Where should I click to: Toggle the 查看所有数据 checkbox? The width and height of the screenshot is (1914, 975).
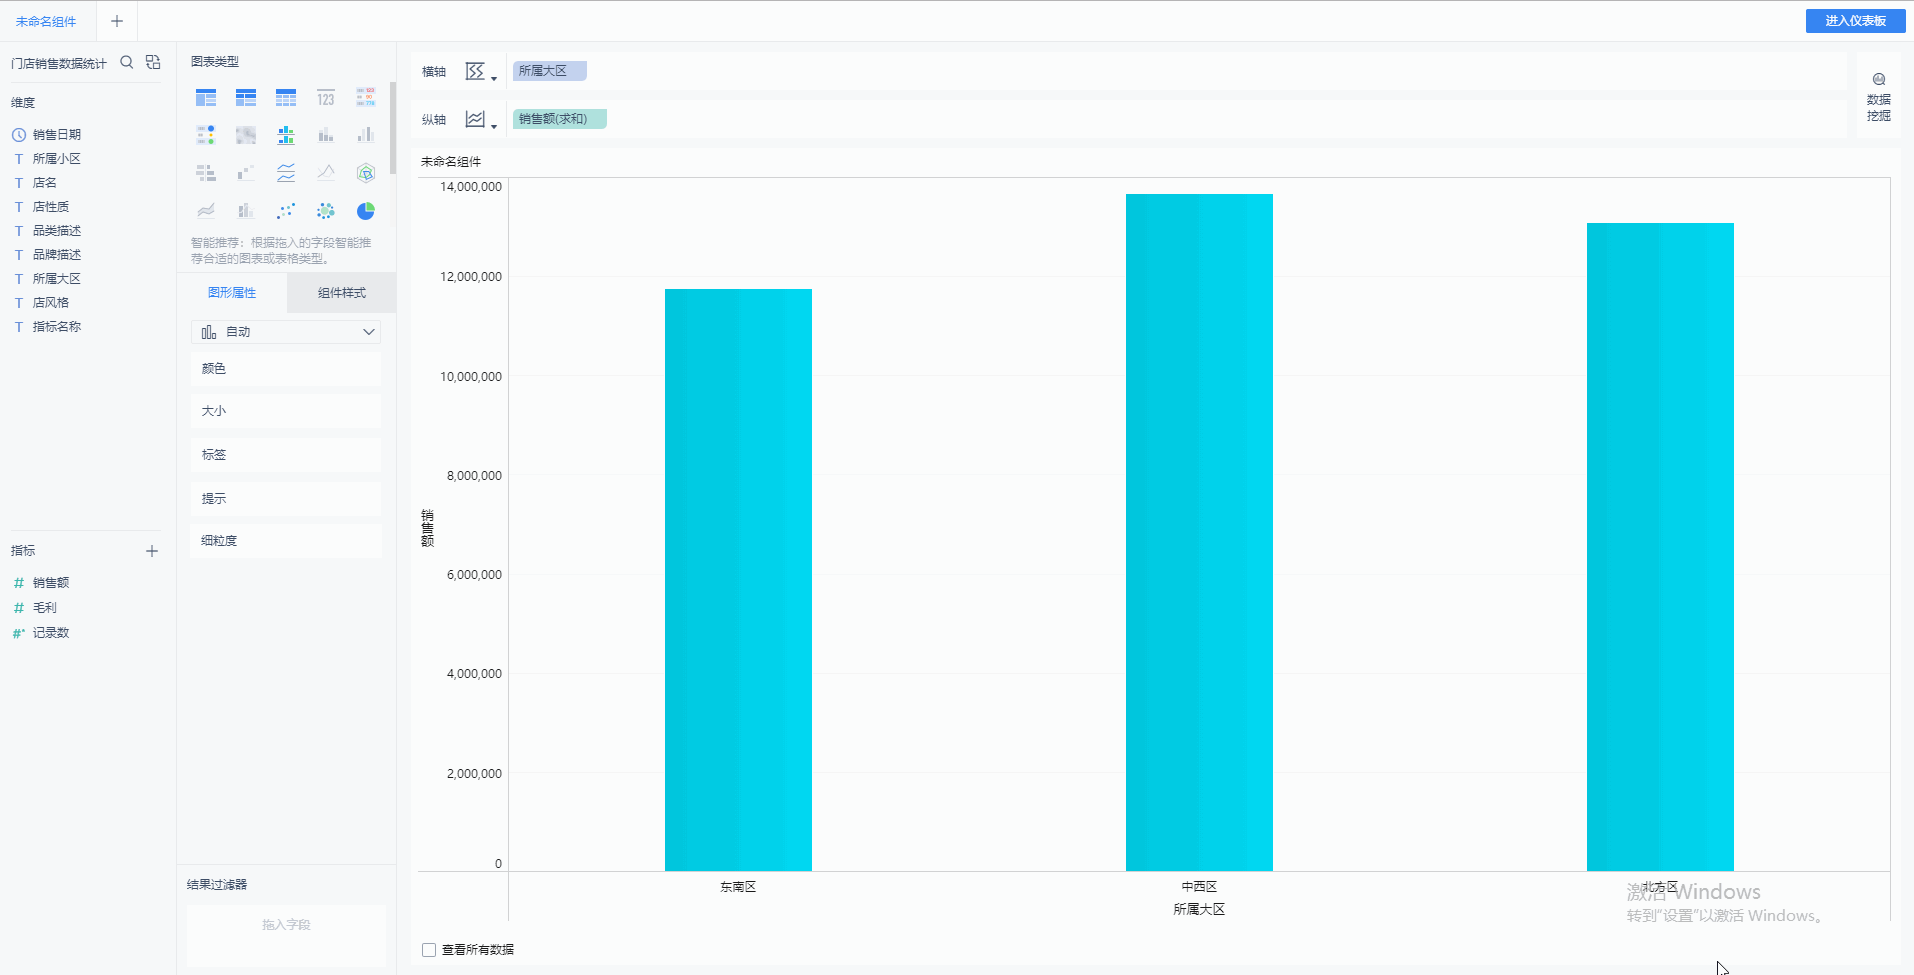429,950
